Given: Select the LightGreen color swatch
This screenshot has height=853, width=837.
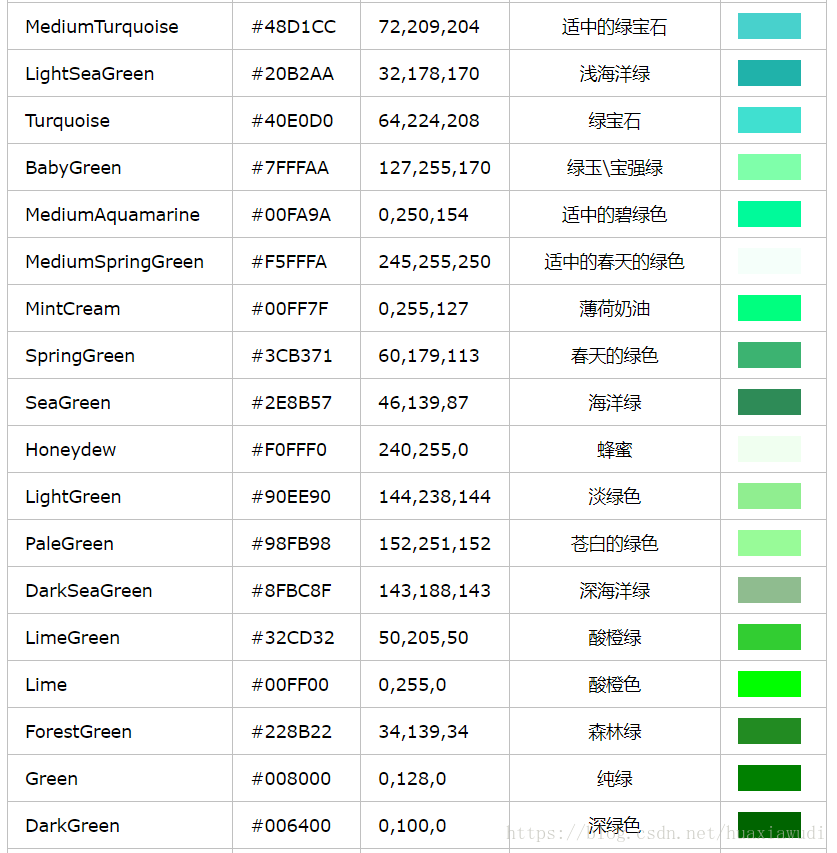Looking at the screenshot, I should coord(769,496).
